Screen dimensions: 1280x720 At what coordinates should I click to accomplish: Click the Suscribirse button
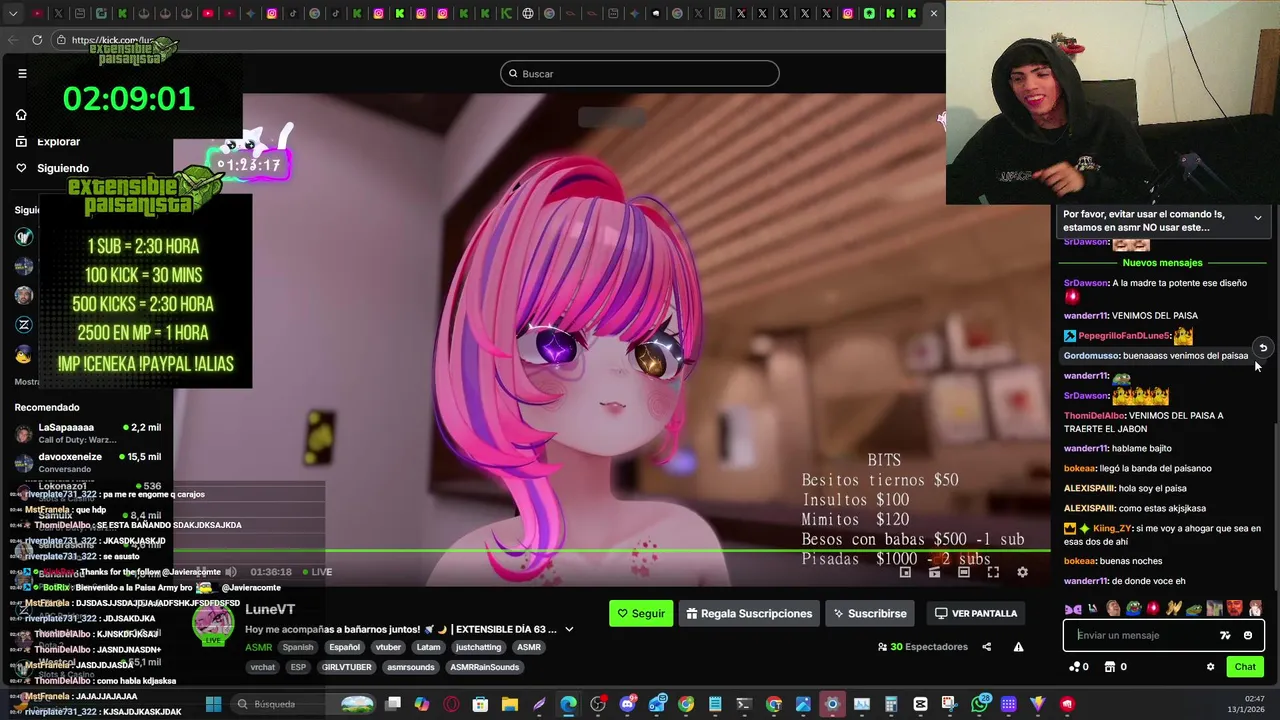point(870,613)
